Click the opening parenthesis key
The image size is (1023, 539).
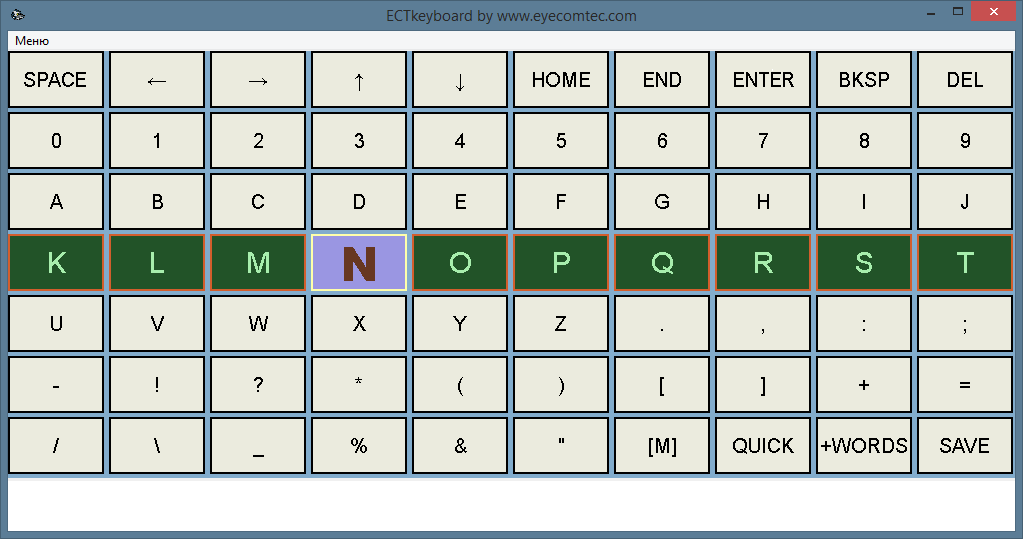coord(460,384)
